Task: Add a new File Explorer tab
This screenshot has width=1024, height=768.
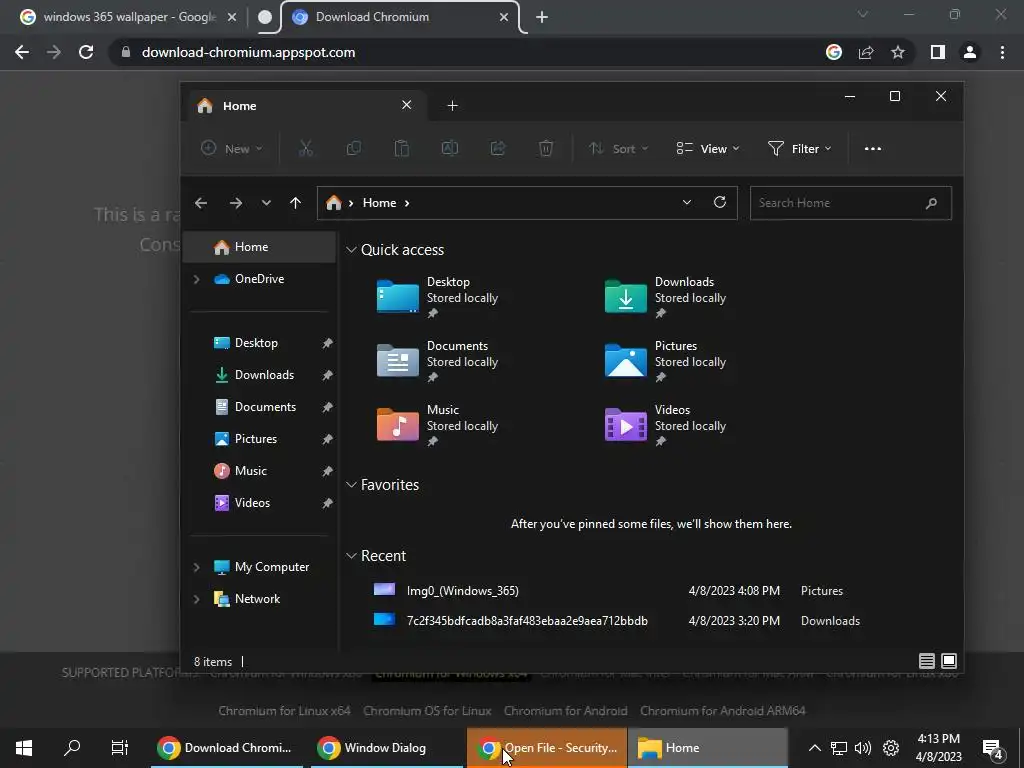Action: pos(452,106)
